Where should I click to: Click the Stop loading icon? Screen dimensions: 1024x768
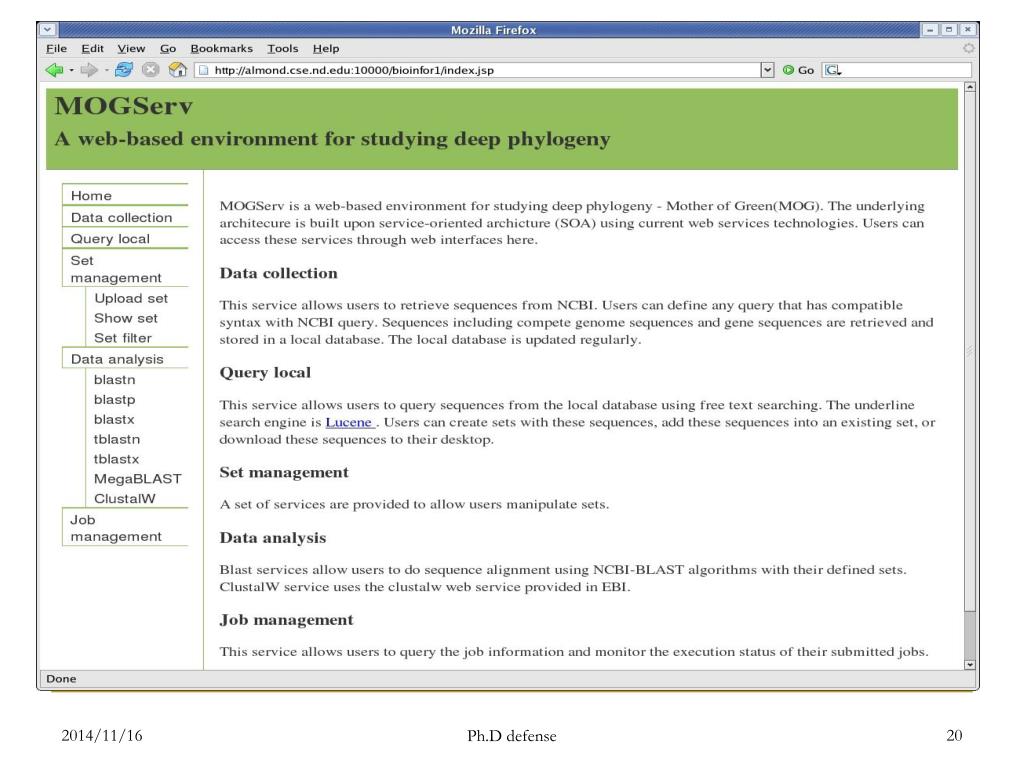[151, 70]
